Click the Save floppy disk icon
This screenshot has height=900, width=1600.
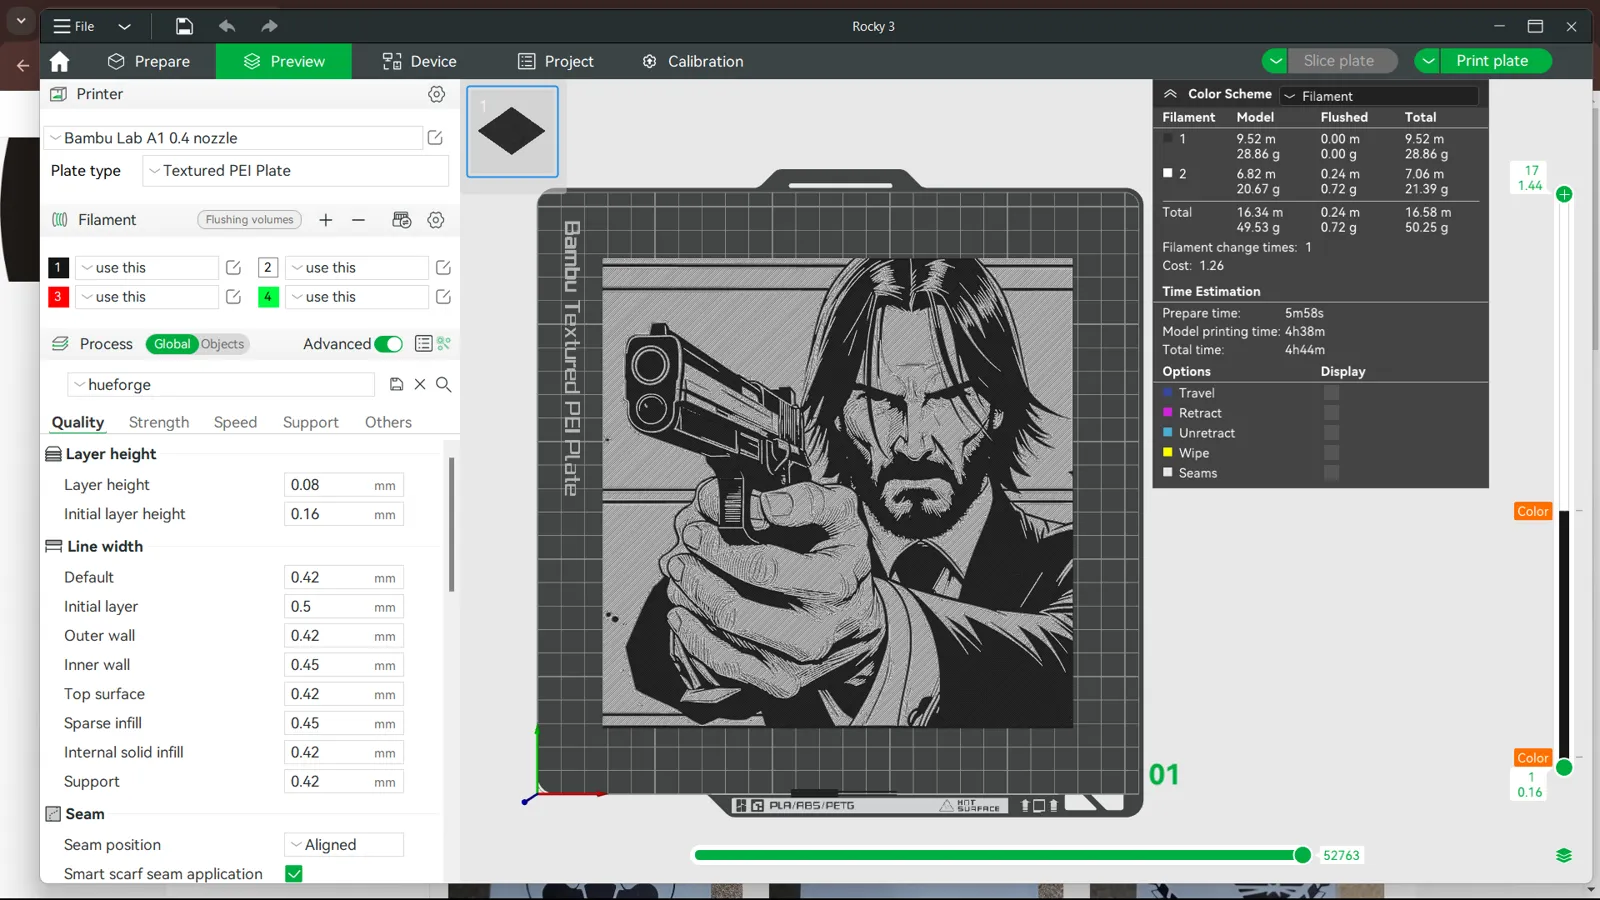pyautogui.click(x=184, y=26)
